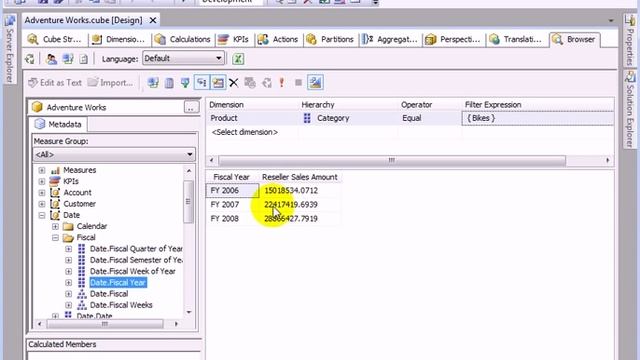640x360 pixels.
Task: Click the Add Calculated Member icon
Action: (153, 82)
